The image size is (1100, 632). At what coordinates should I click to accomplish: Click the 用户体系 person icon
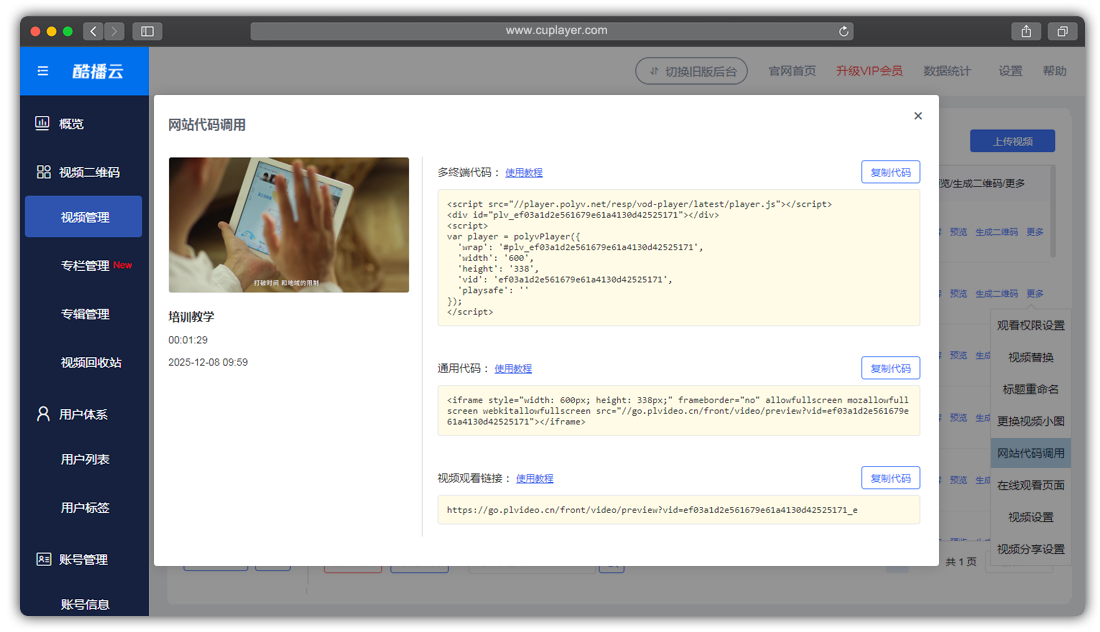coord(43,414)
